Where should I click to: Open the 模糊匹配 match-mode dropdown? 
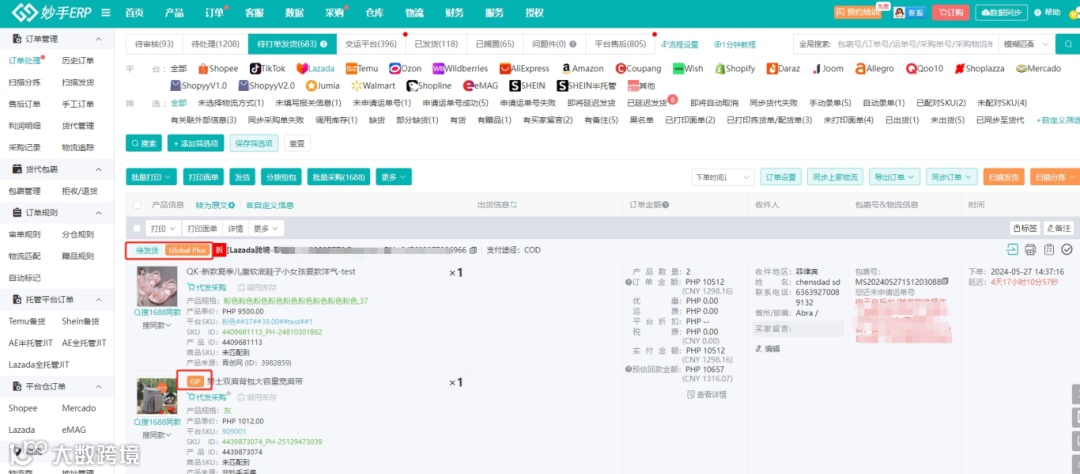click(x=1027, y=44)
